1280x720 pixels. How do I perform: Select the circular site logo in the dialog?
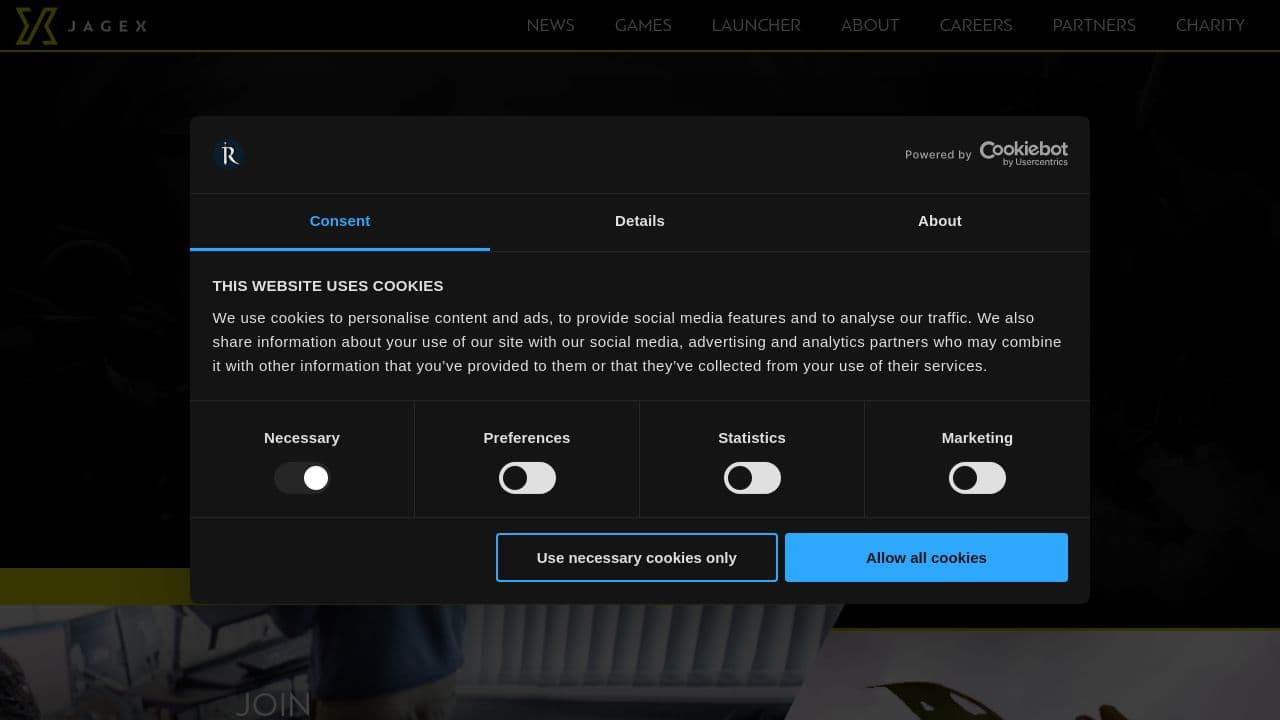(x=228, y=154)
